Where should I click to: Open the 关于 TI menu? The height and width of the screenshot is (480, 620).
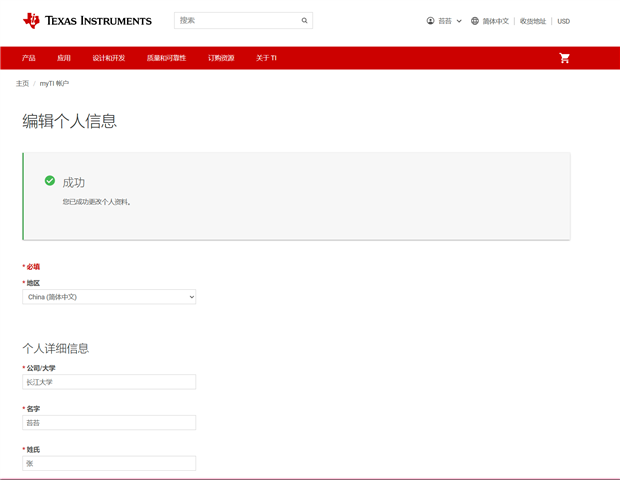[x=266, y=58]
